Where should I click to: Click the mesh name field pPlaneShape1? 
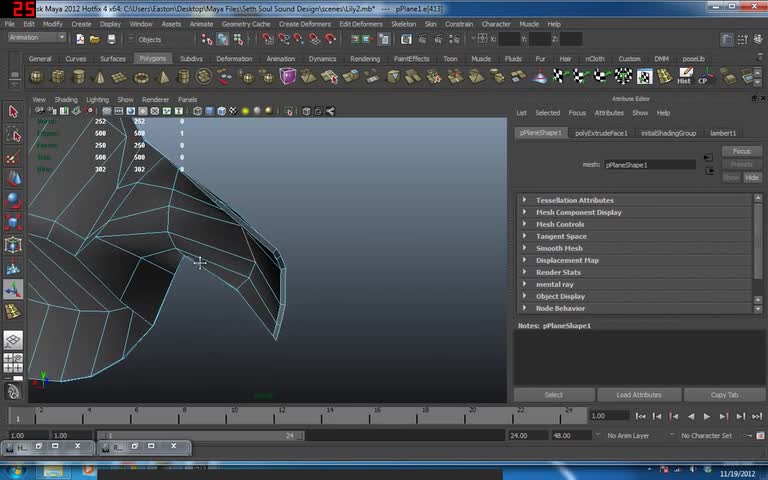click(648, 165)
